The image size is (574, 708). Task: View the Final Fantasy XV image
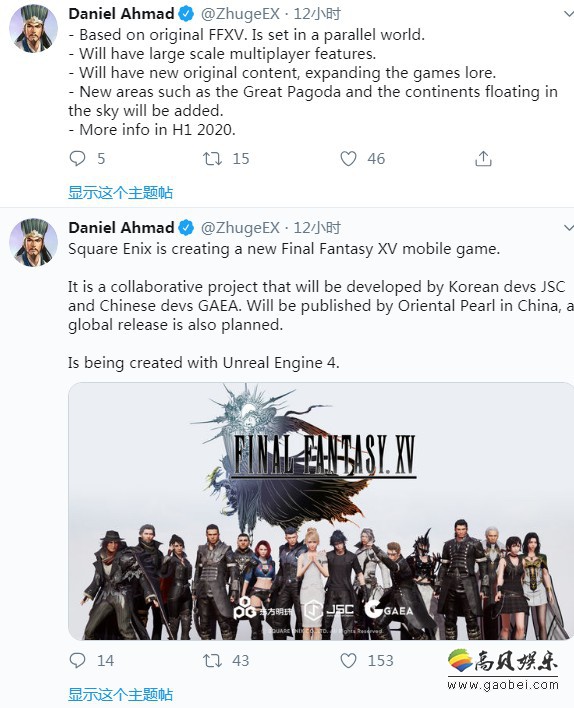point(321,511)
